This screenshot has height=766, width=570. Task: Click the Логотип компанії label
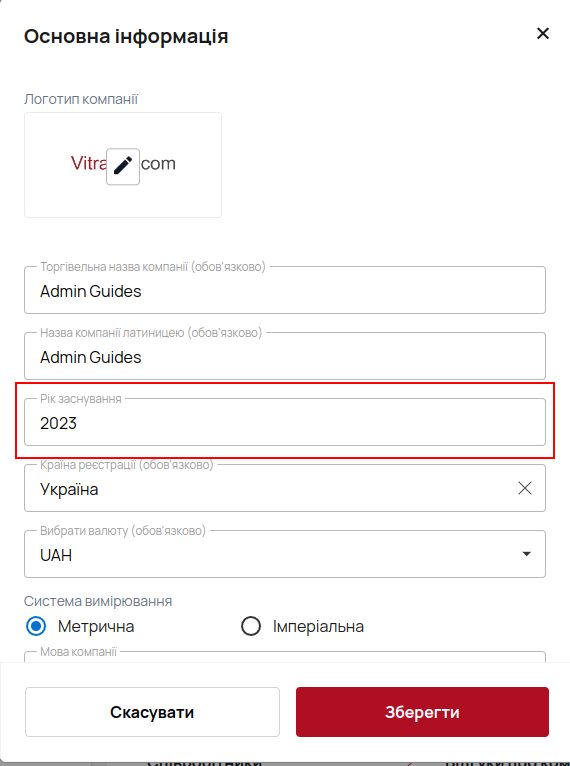pyautogui.click(x=81, y=99)
